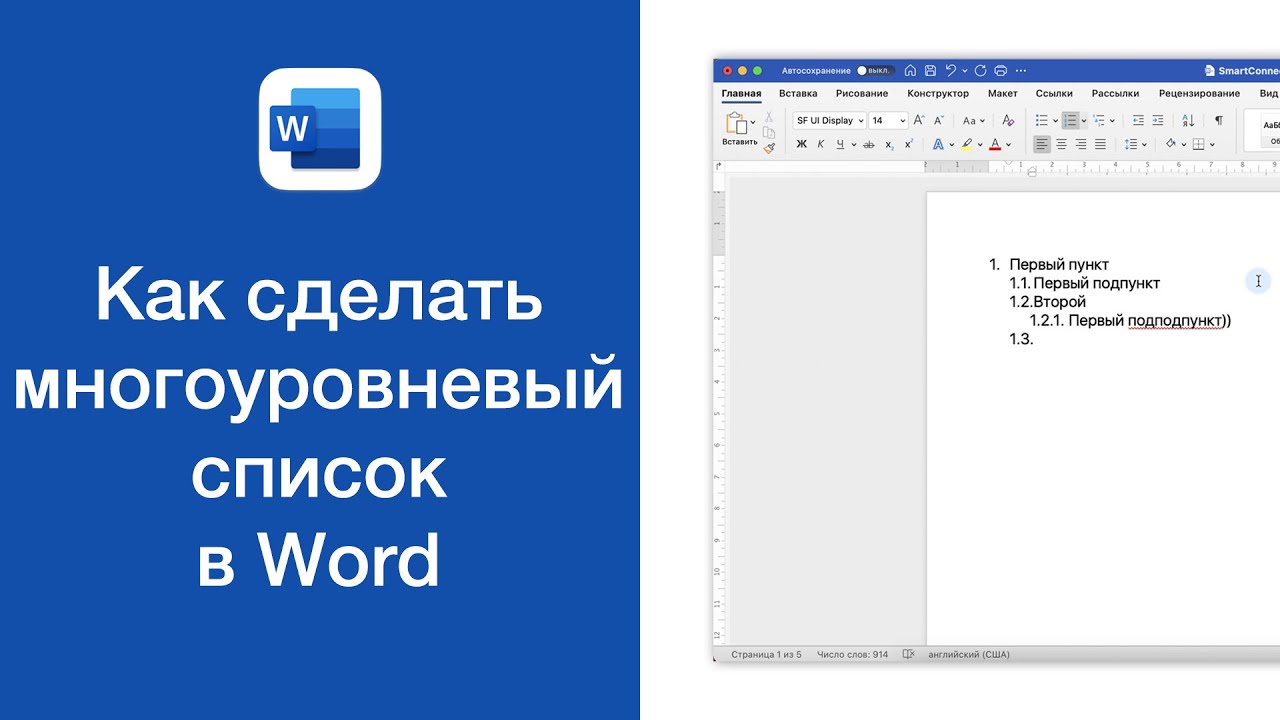Switch to the Ссылки tab
This screenshot has height=720, width=1280.
(x=1054, y=93)
